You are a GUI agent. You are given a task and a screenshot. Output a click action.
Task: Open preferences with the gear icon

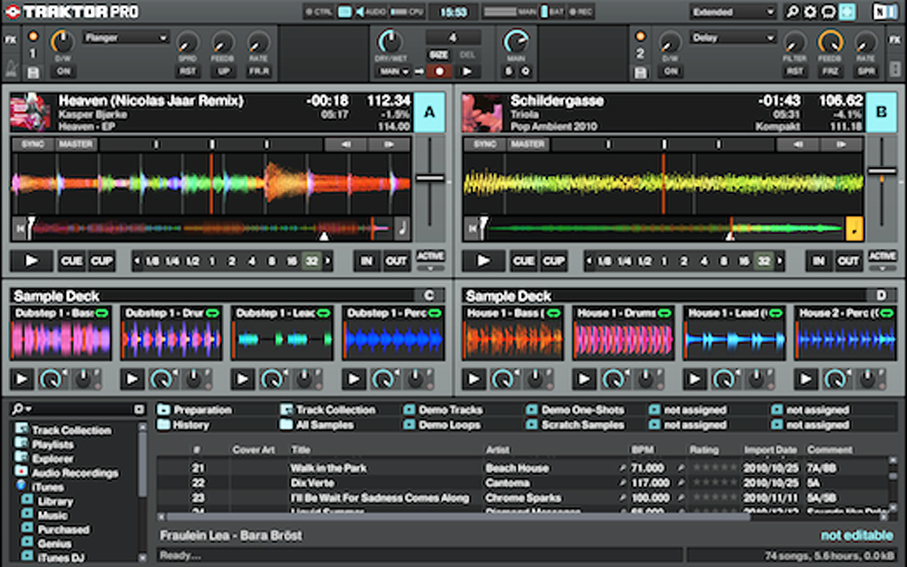point(810,12)
